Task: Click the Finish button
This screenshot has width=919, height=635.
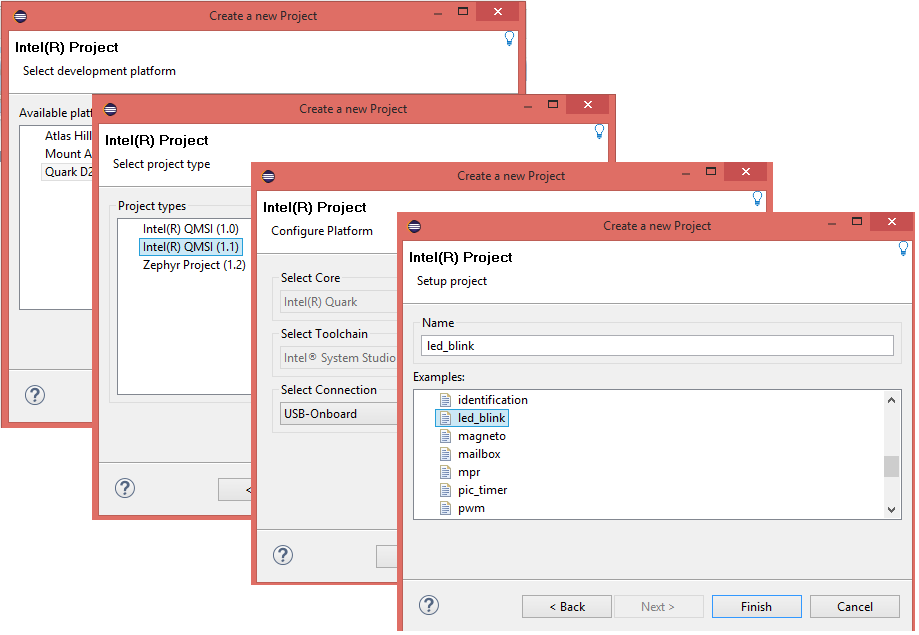Action: [757, 607]
